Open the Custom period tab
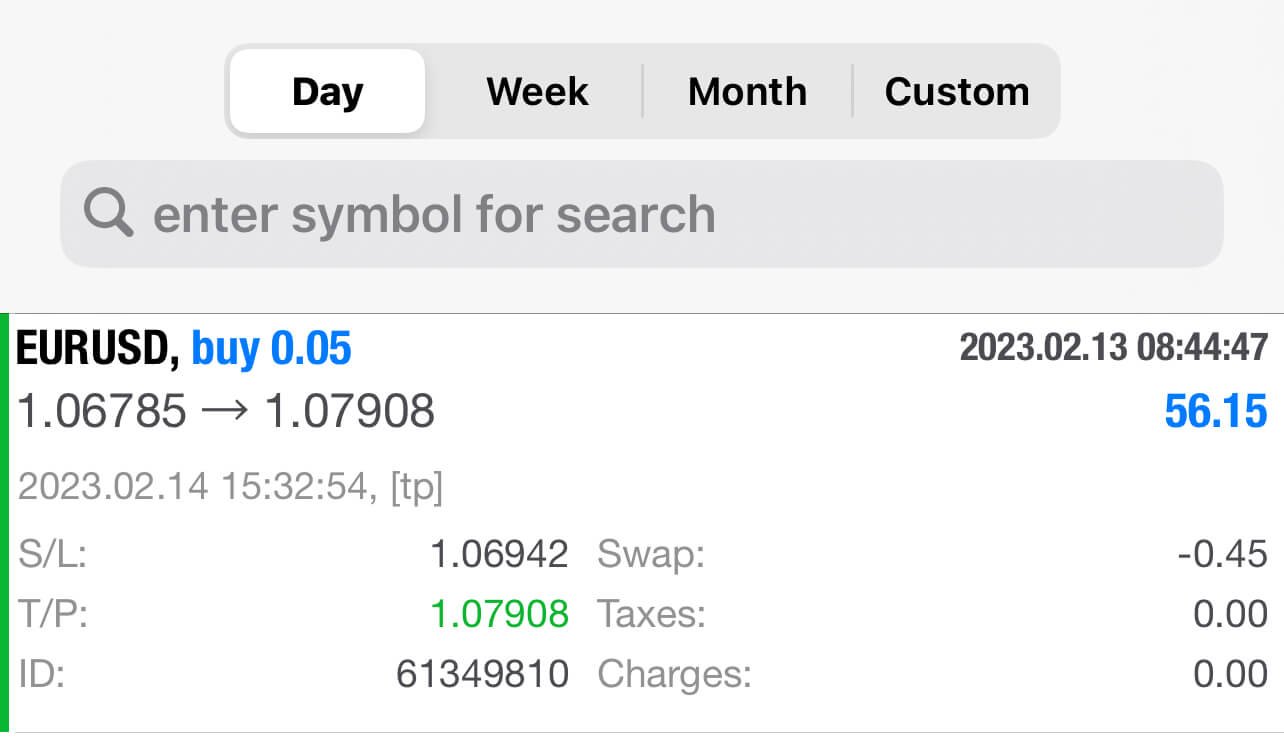The height and width of the screenshot is (748, 1284). tap(956, 91)
